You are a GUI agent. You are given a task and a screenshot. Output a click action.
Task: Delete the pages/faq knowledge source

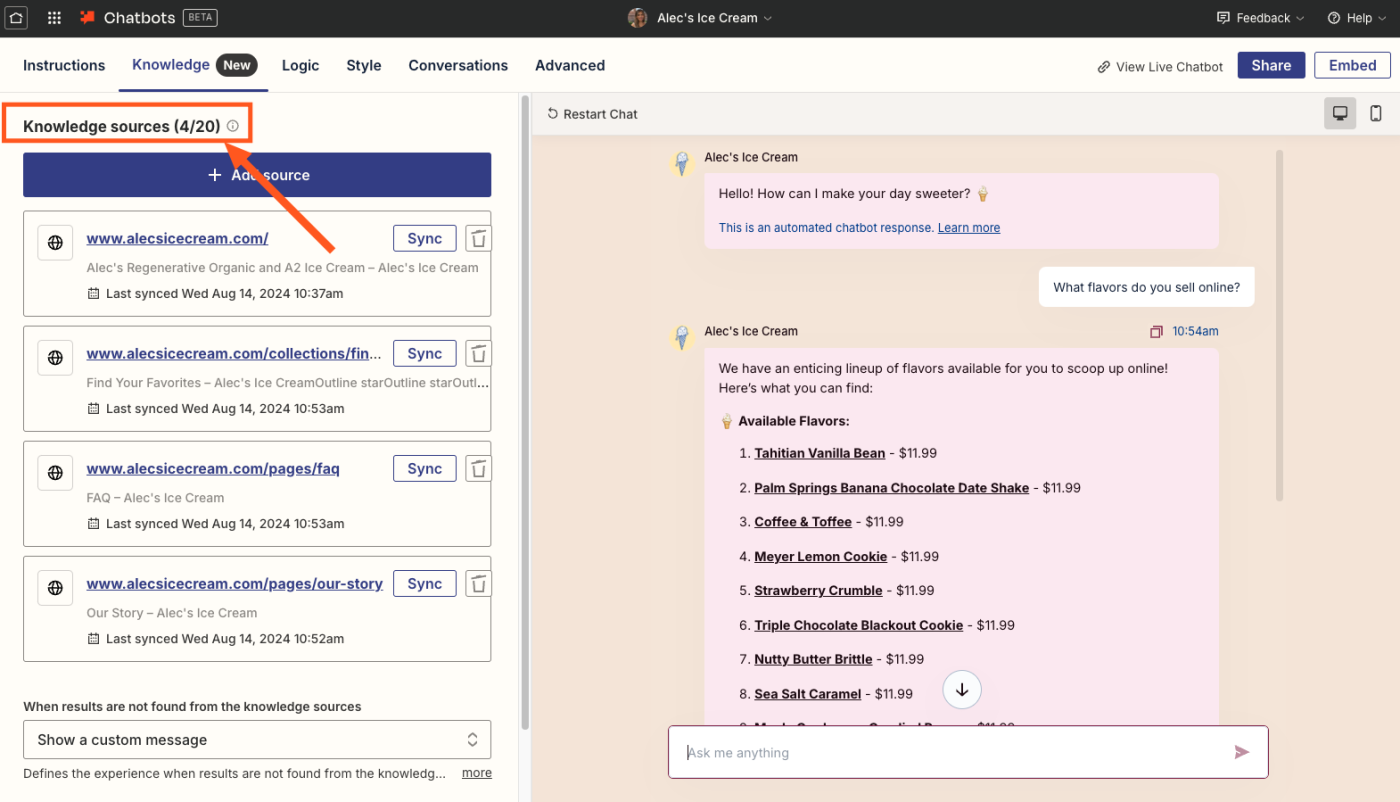point(479,469)
